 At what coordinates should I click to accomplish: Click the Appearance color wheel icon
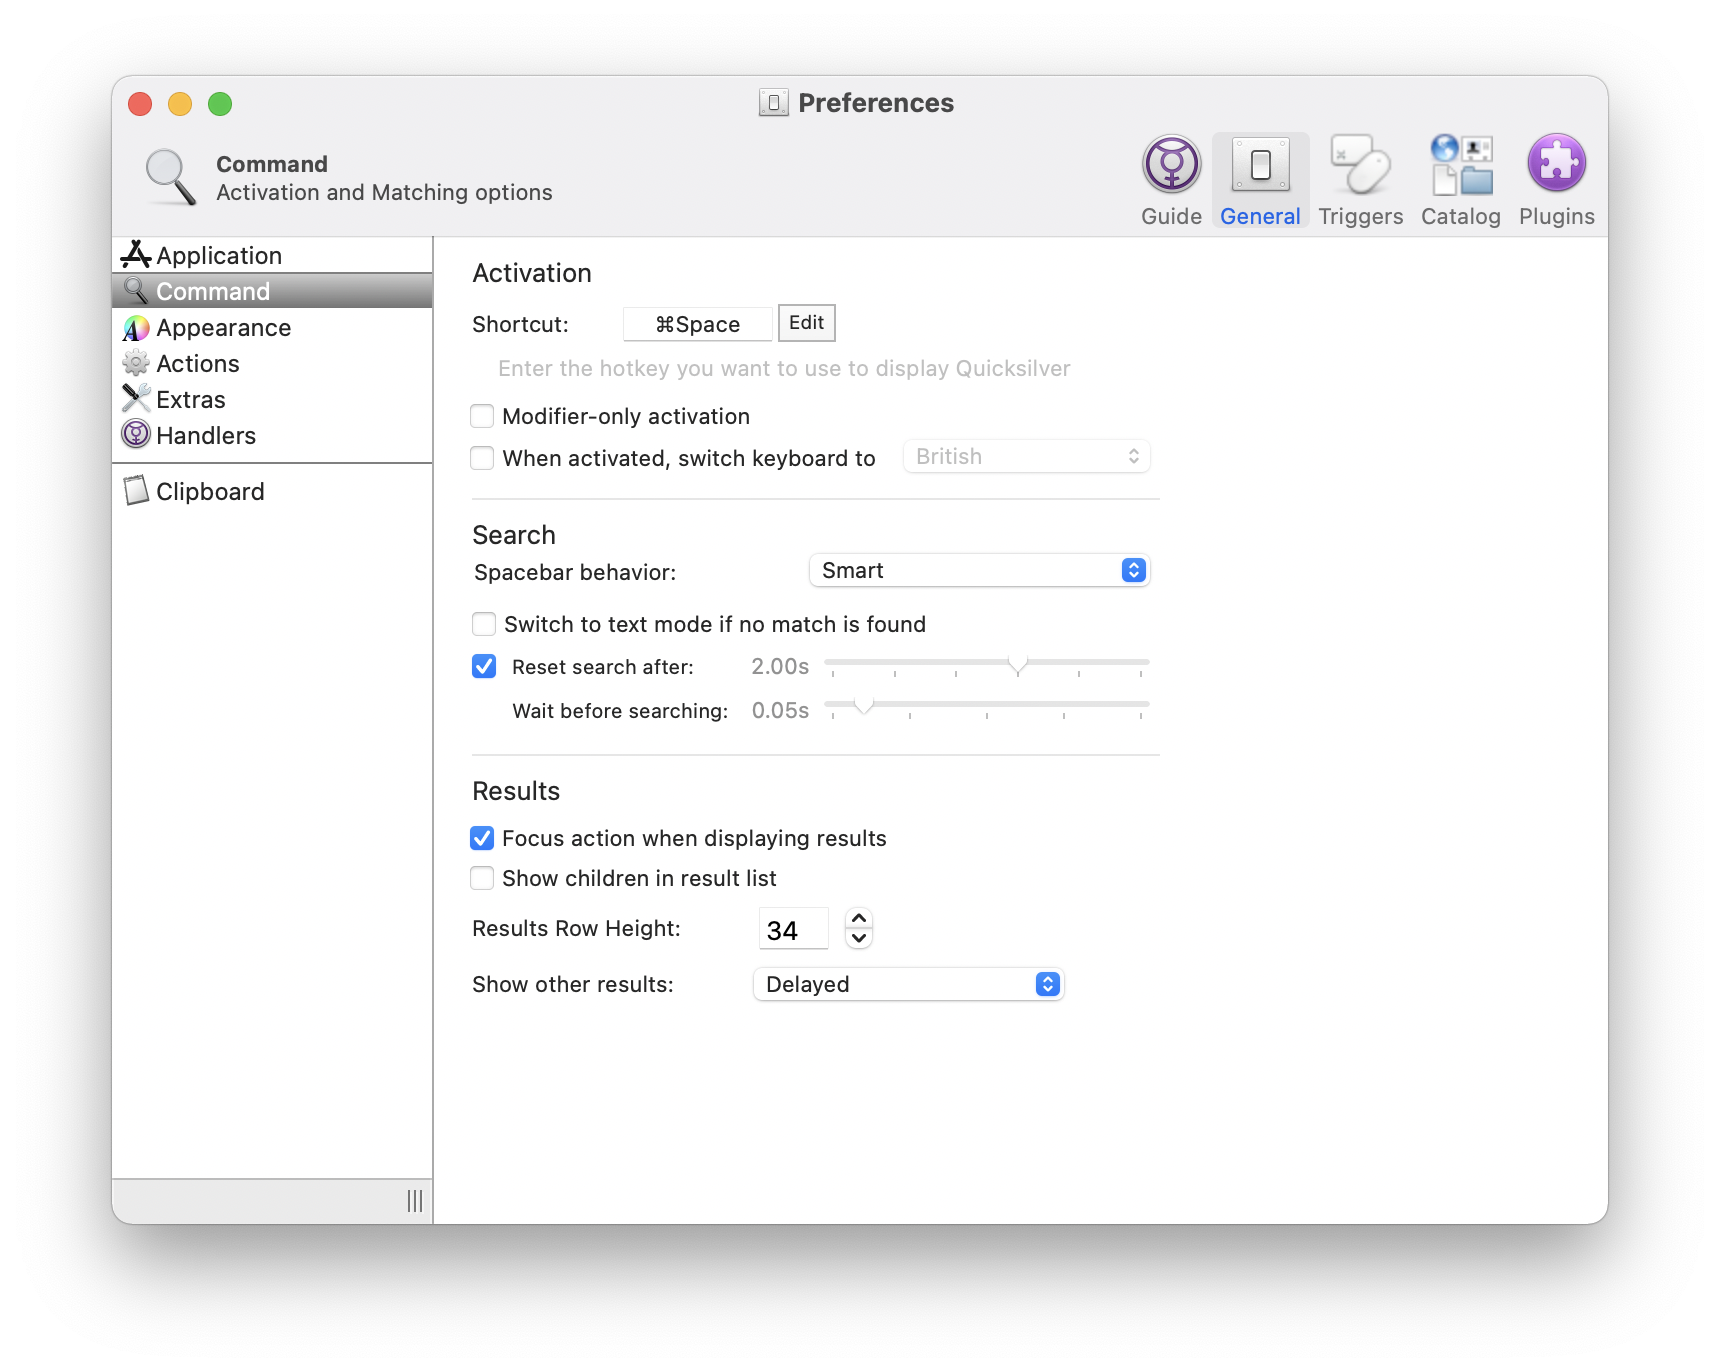tap(136, 328)
